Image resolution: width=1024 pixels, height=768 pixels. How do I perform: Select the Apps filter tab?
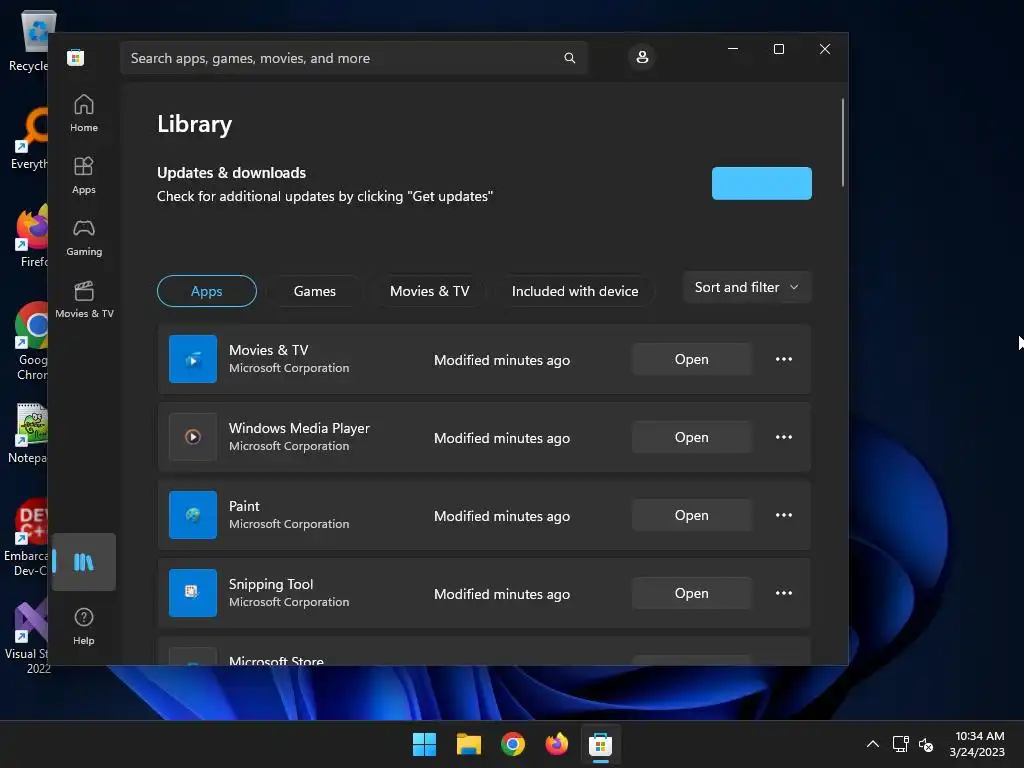tap(206, 291)
